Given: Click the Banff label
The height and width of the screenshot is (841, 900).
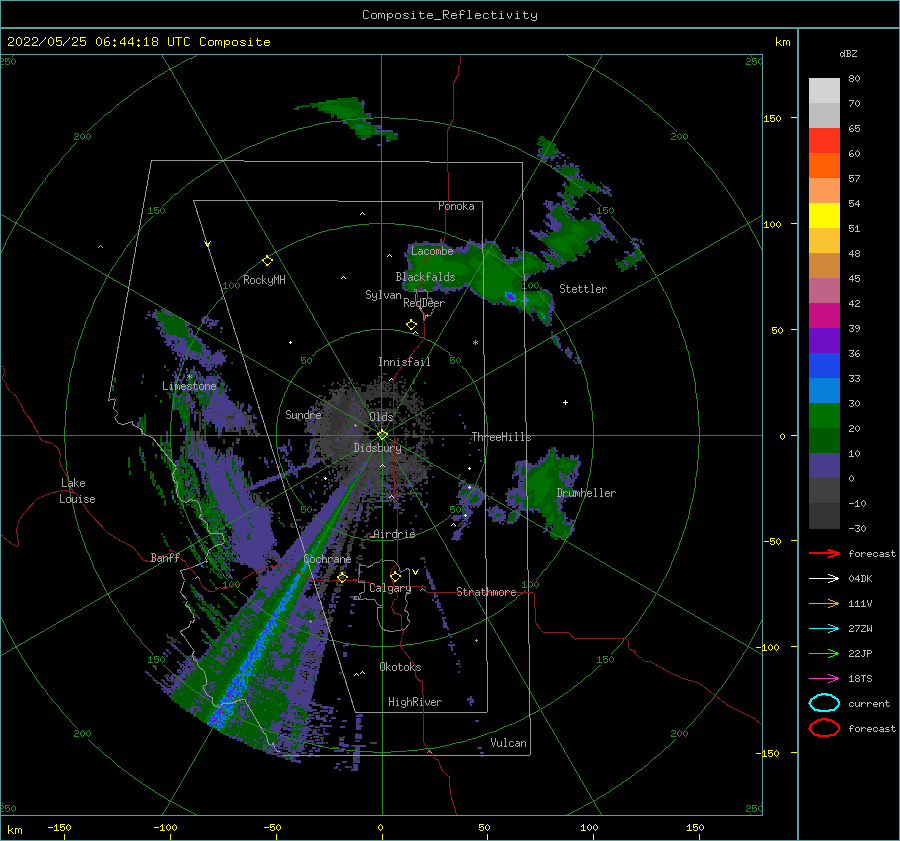Looking at the screenshot, I should (165, 557).
